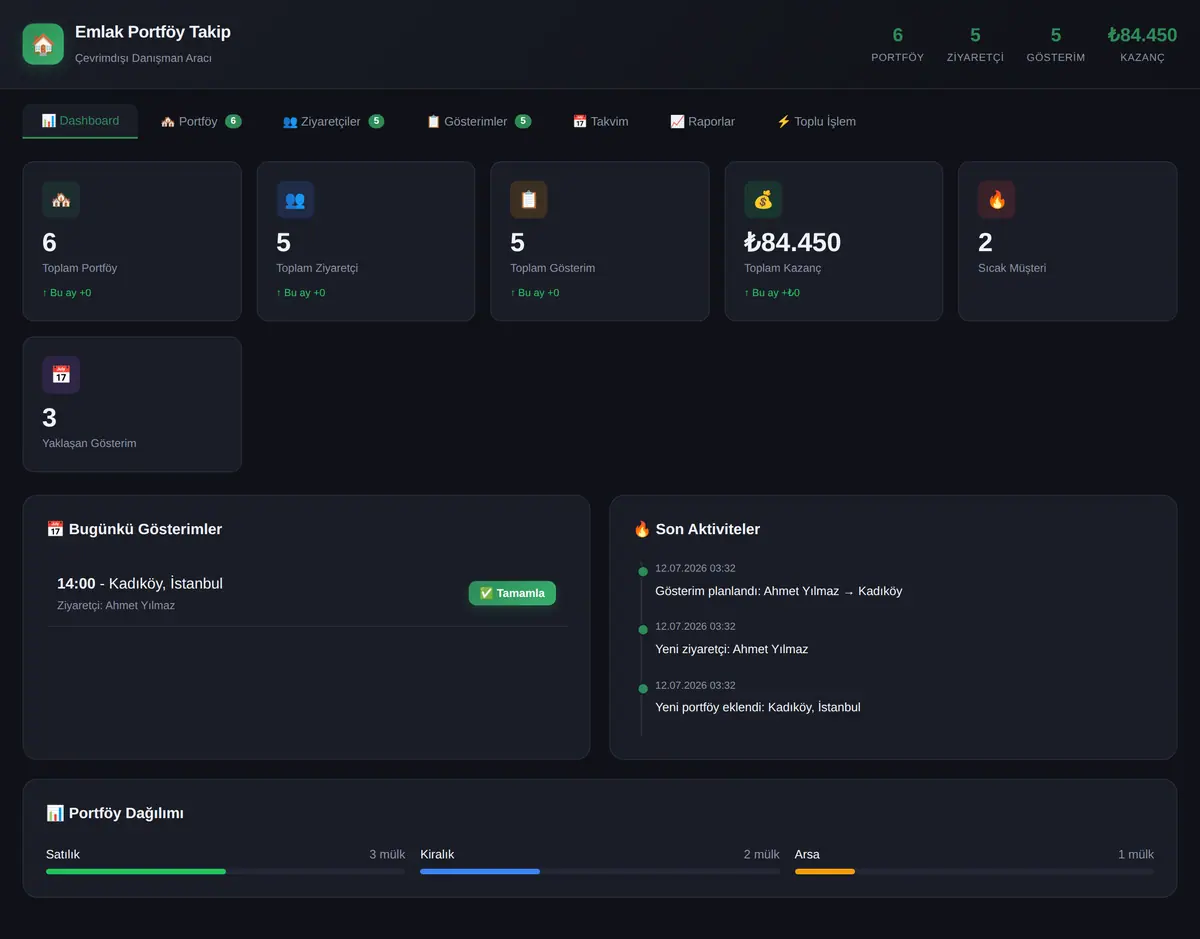
Task: Click the '↑ Bu ay +₺0' line under Toplam Kazanç
Action: (x=772, y=293)
